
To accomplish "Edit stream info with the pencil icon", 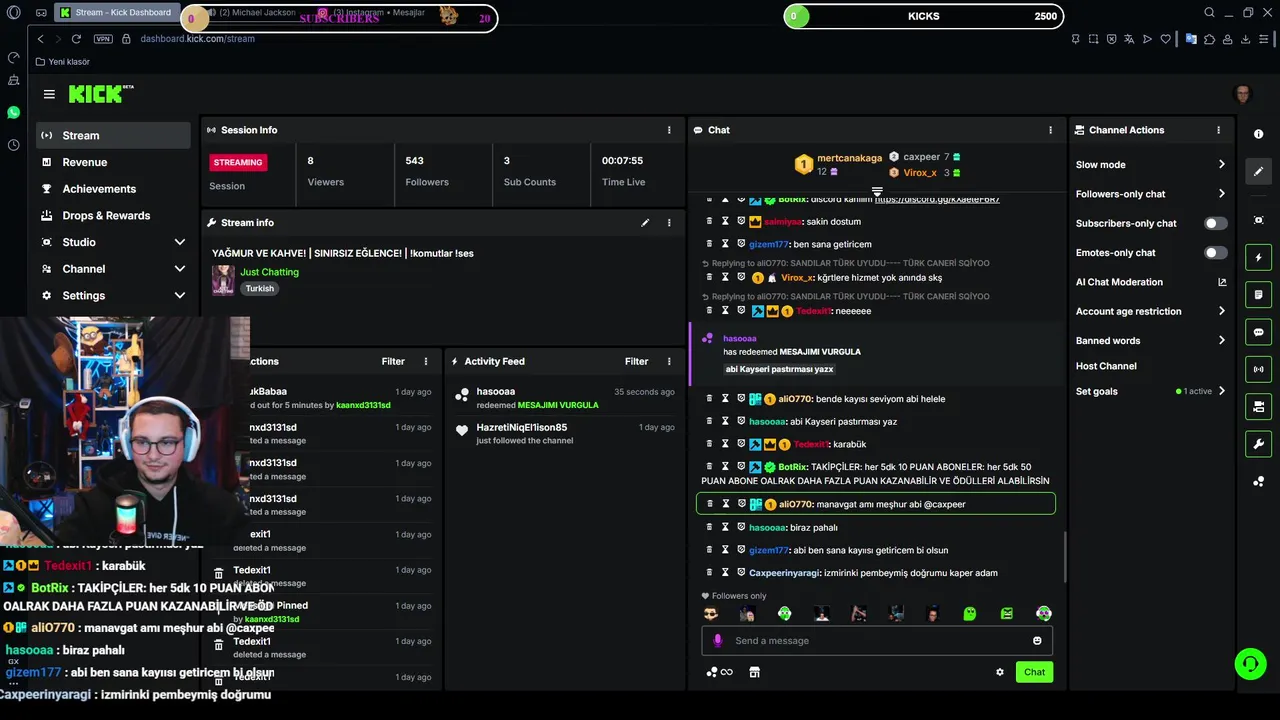I will tap(645, 223).
